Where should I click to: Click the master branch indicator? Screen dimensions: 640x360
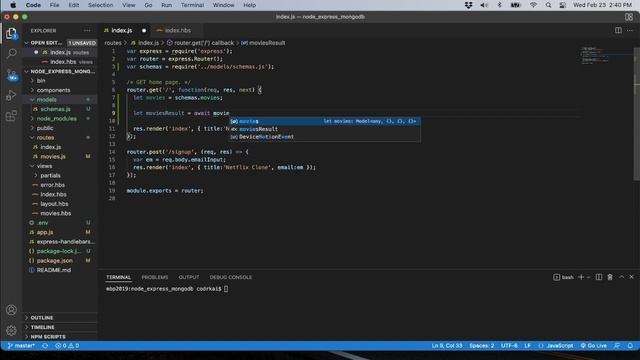coord(21,346)
